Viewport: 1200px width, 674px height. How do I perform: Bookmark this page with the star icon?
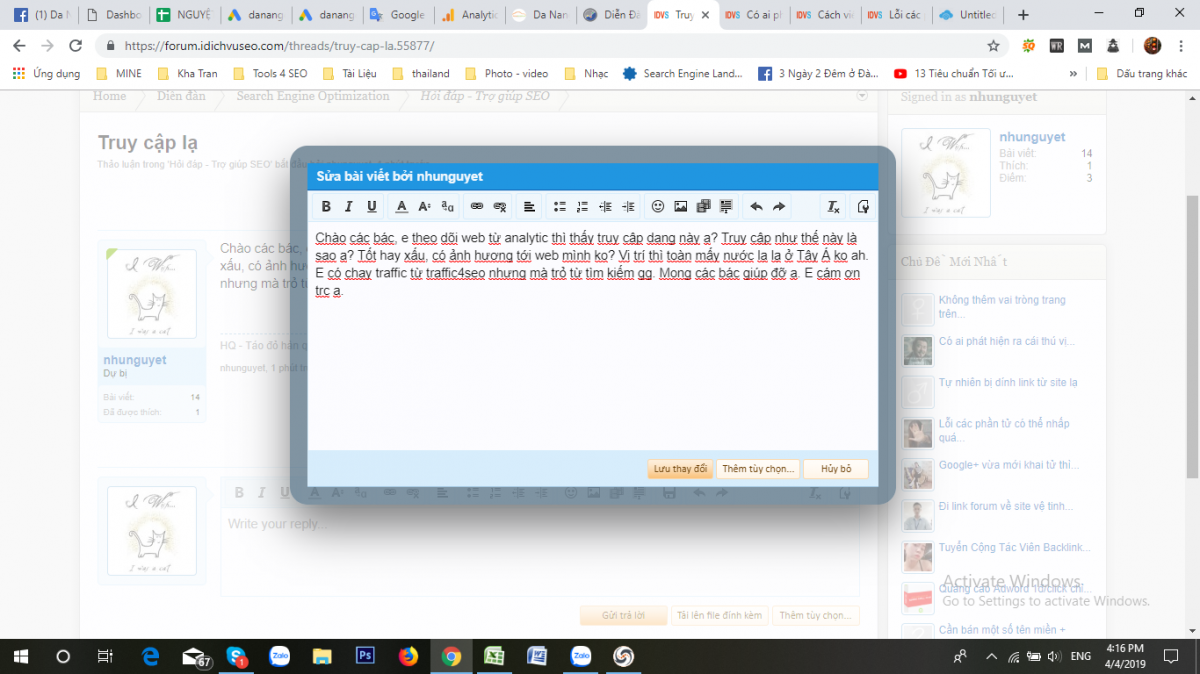993,46
